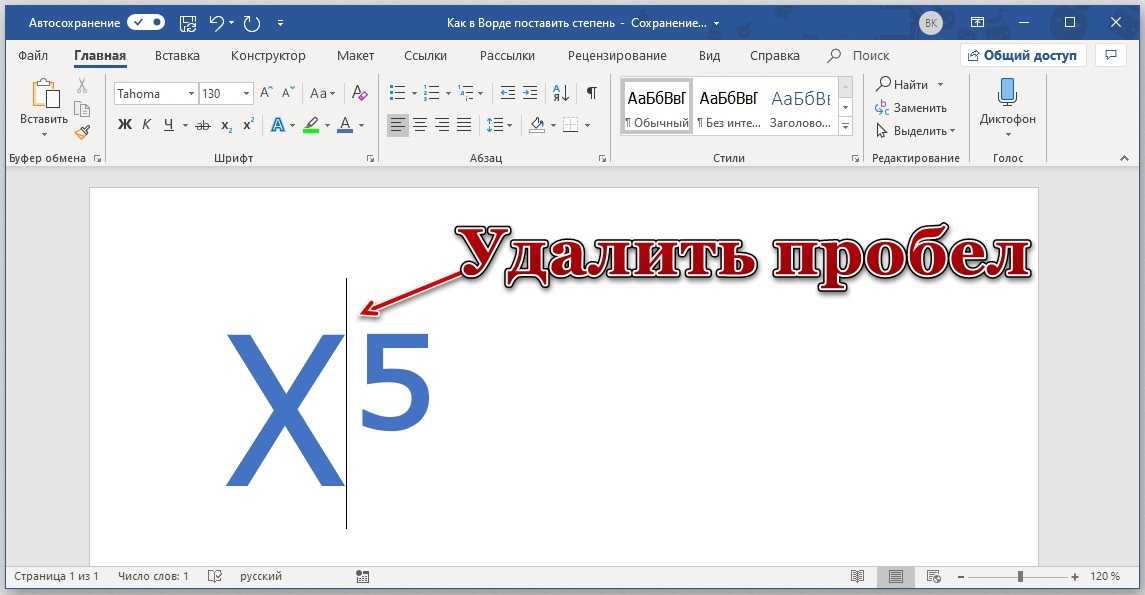Viewport: 1145px width, 595px height.
Task: Click the zoom slider handle
Action: pyautogui.click(x=1020, y=577)
